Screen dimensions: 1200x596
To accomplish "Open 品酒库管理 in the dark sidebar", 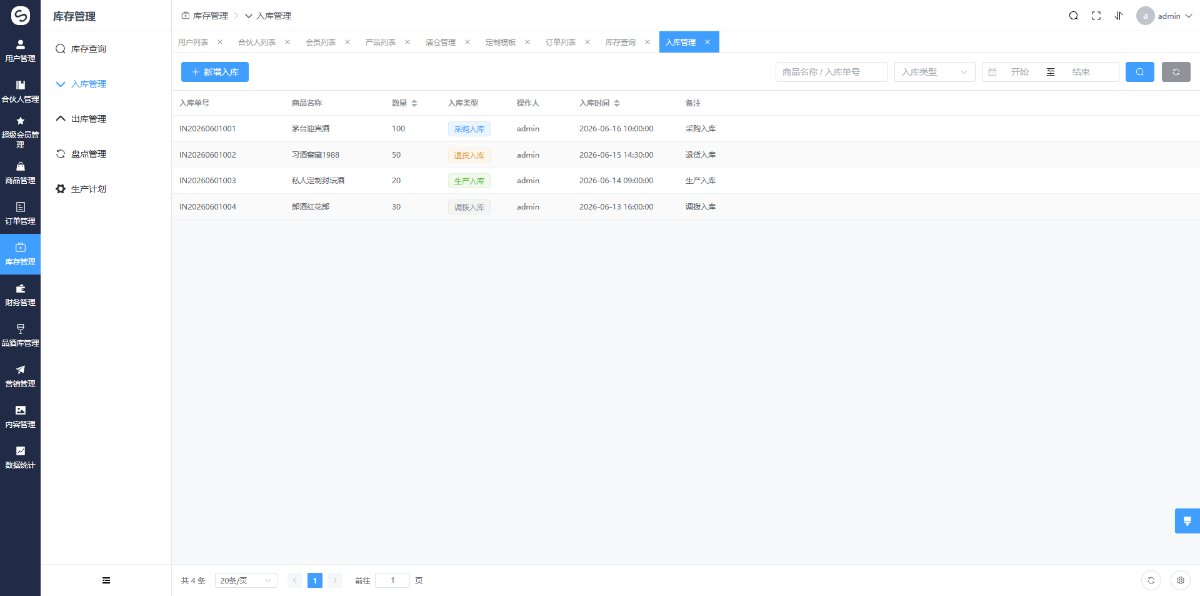I will coord(20,335).
